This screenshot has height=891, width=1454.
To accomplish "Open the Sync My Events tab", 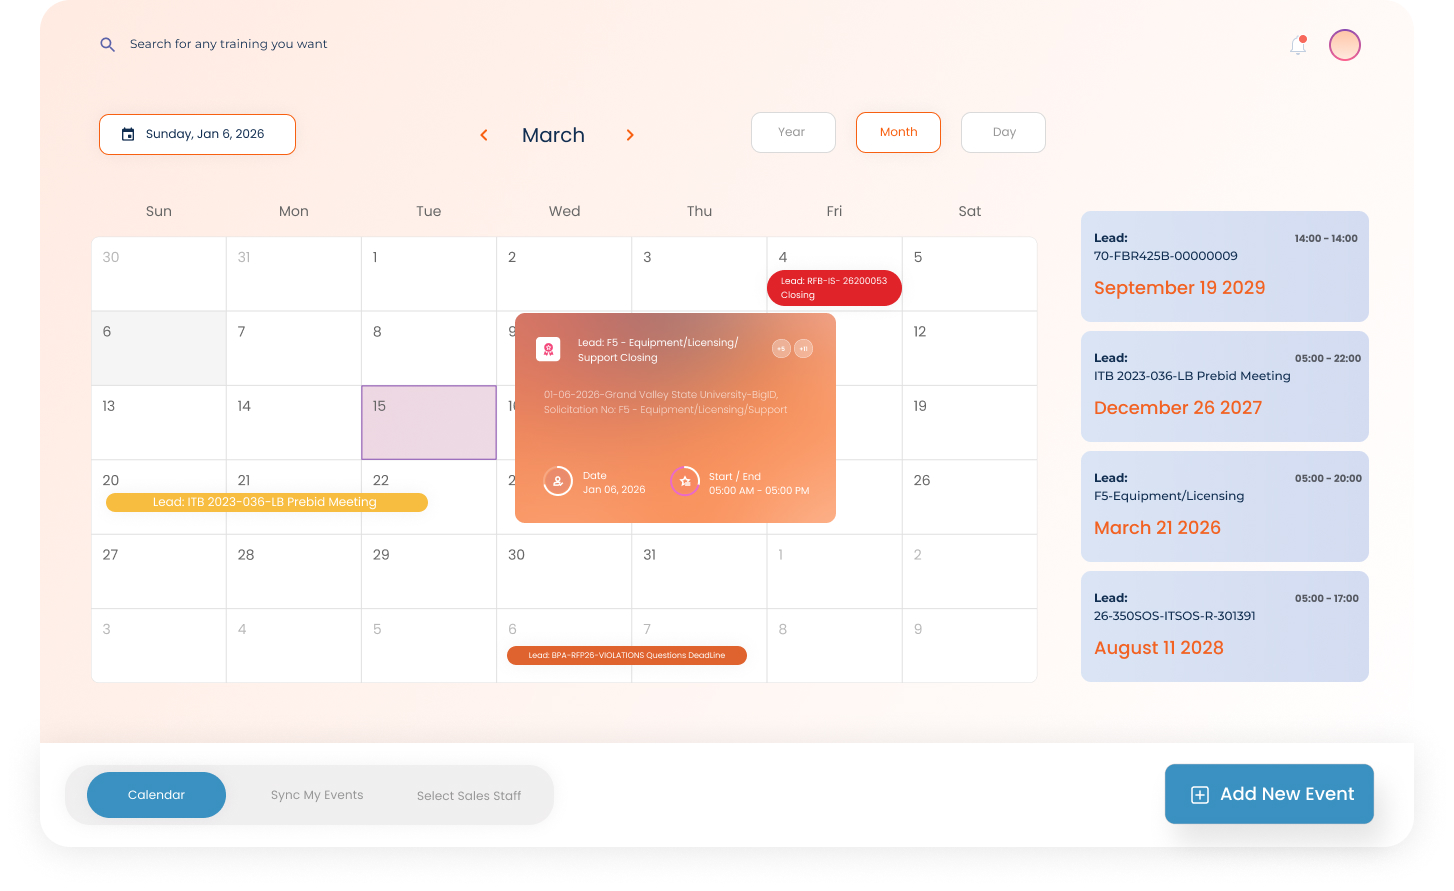I will [x=317, y=795].
